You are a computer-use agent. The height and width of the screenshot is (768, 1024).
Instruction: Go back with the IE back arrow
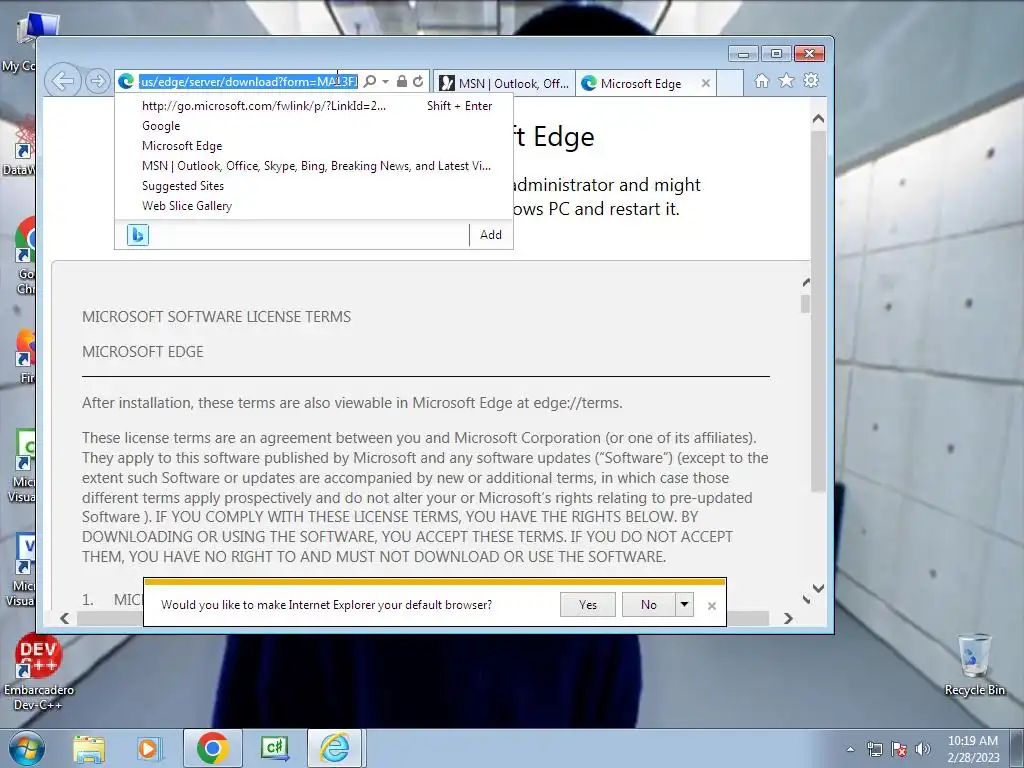(x=63, y=82)
